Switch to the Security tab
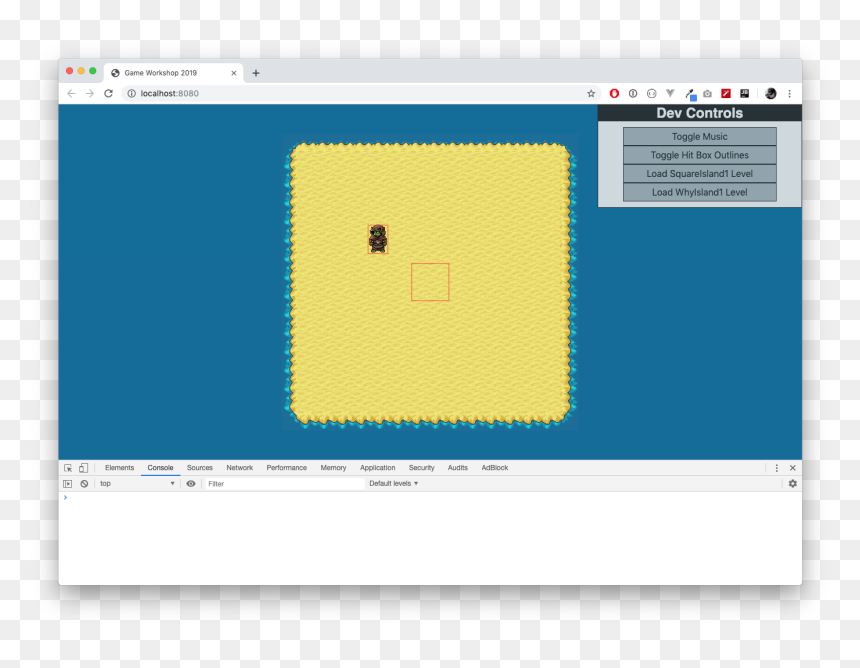This screenshot has width=860, height=668. click(421, 468)
